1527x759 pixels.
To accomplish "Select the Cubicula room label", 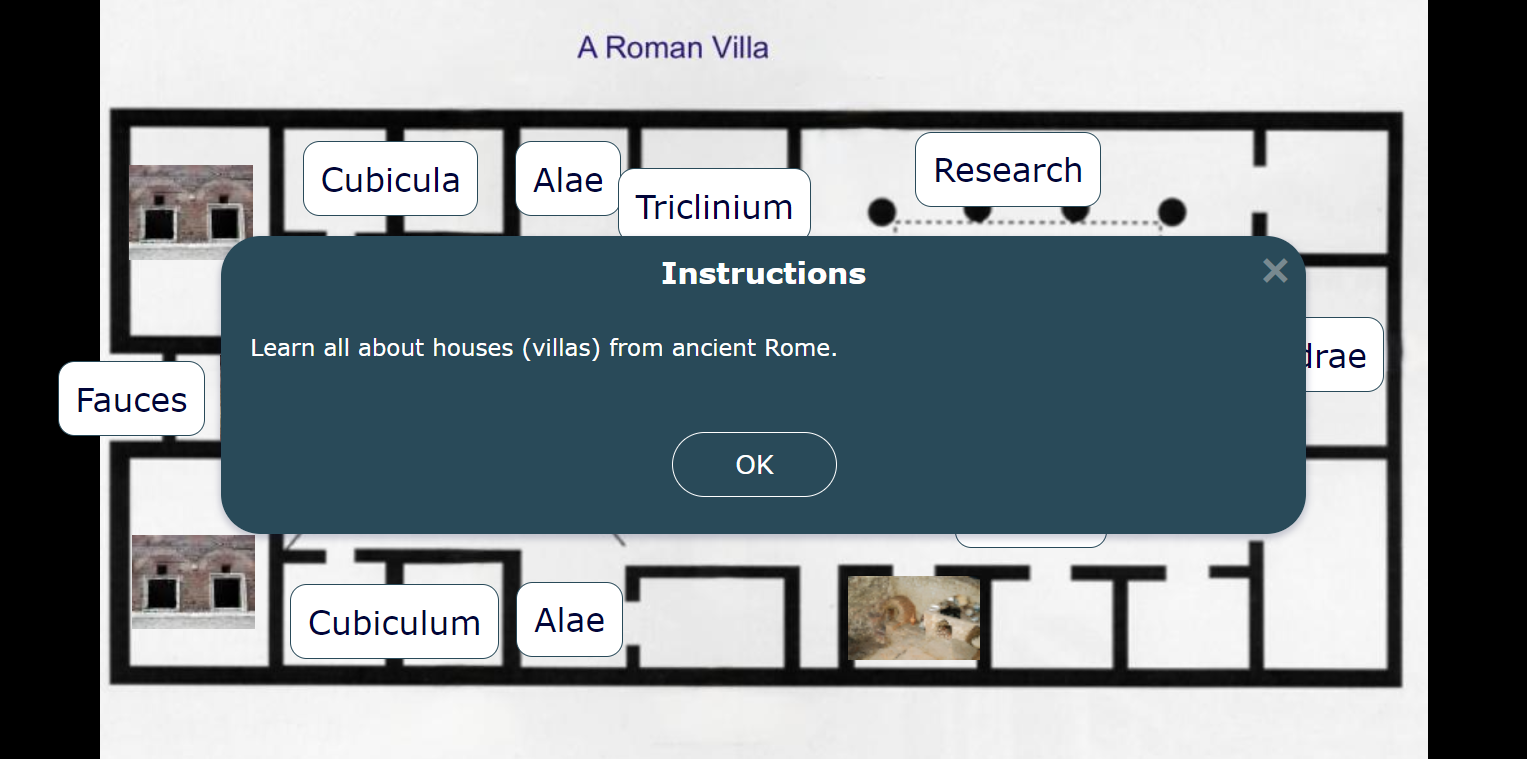I will coord(390,178).
